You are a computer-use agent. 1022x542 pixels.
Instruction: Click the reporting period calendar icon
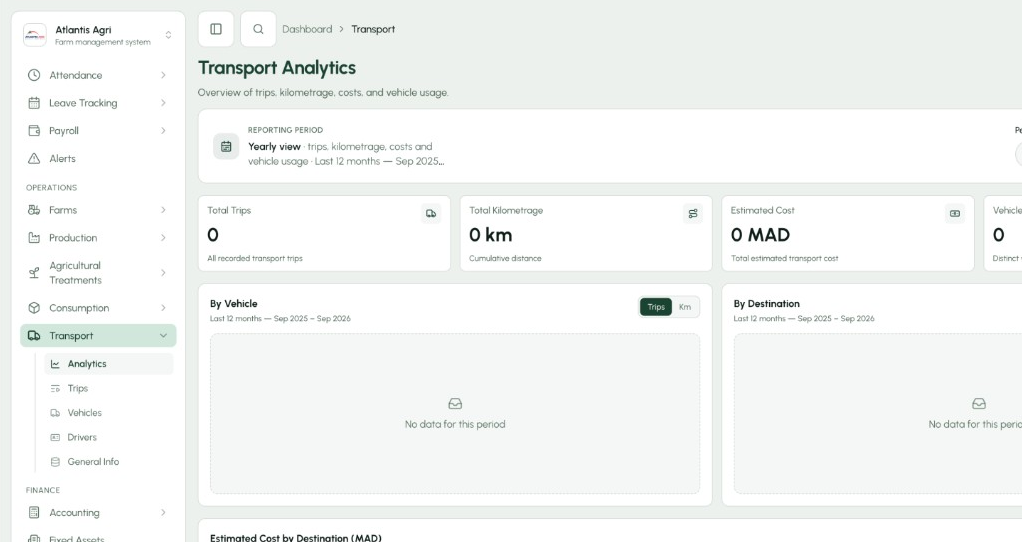226,147
